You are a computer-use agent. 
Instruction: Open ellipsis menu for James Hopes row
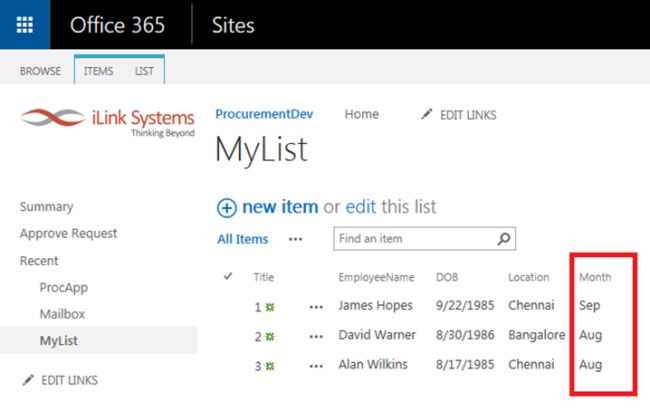(x=317, y=305)
